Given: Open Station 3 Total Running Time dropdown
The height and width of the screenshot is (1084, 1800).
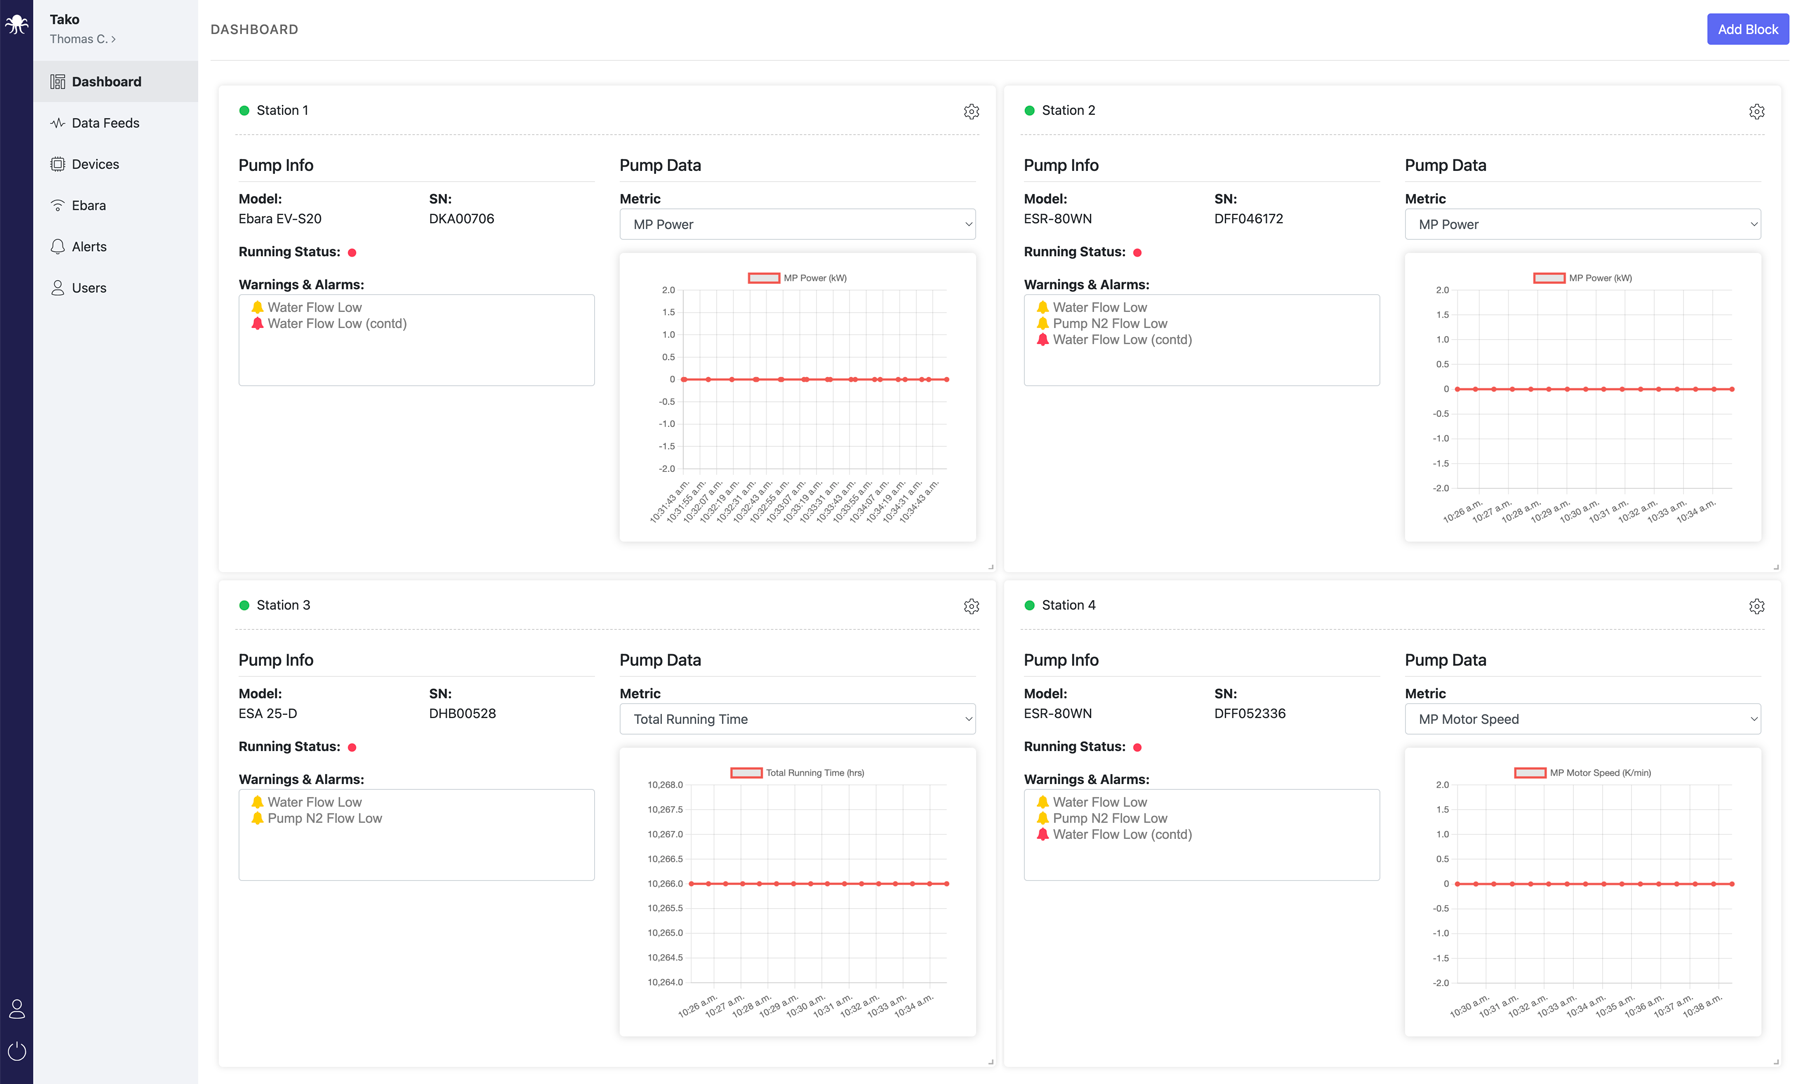Looking at the screenshot, I should [797, 719].
